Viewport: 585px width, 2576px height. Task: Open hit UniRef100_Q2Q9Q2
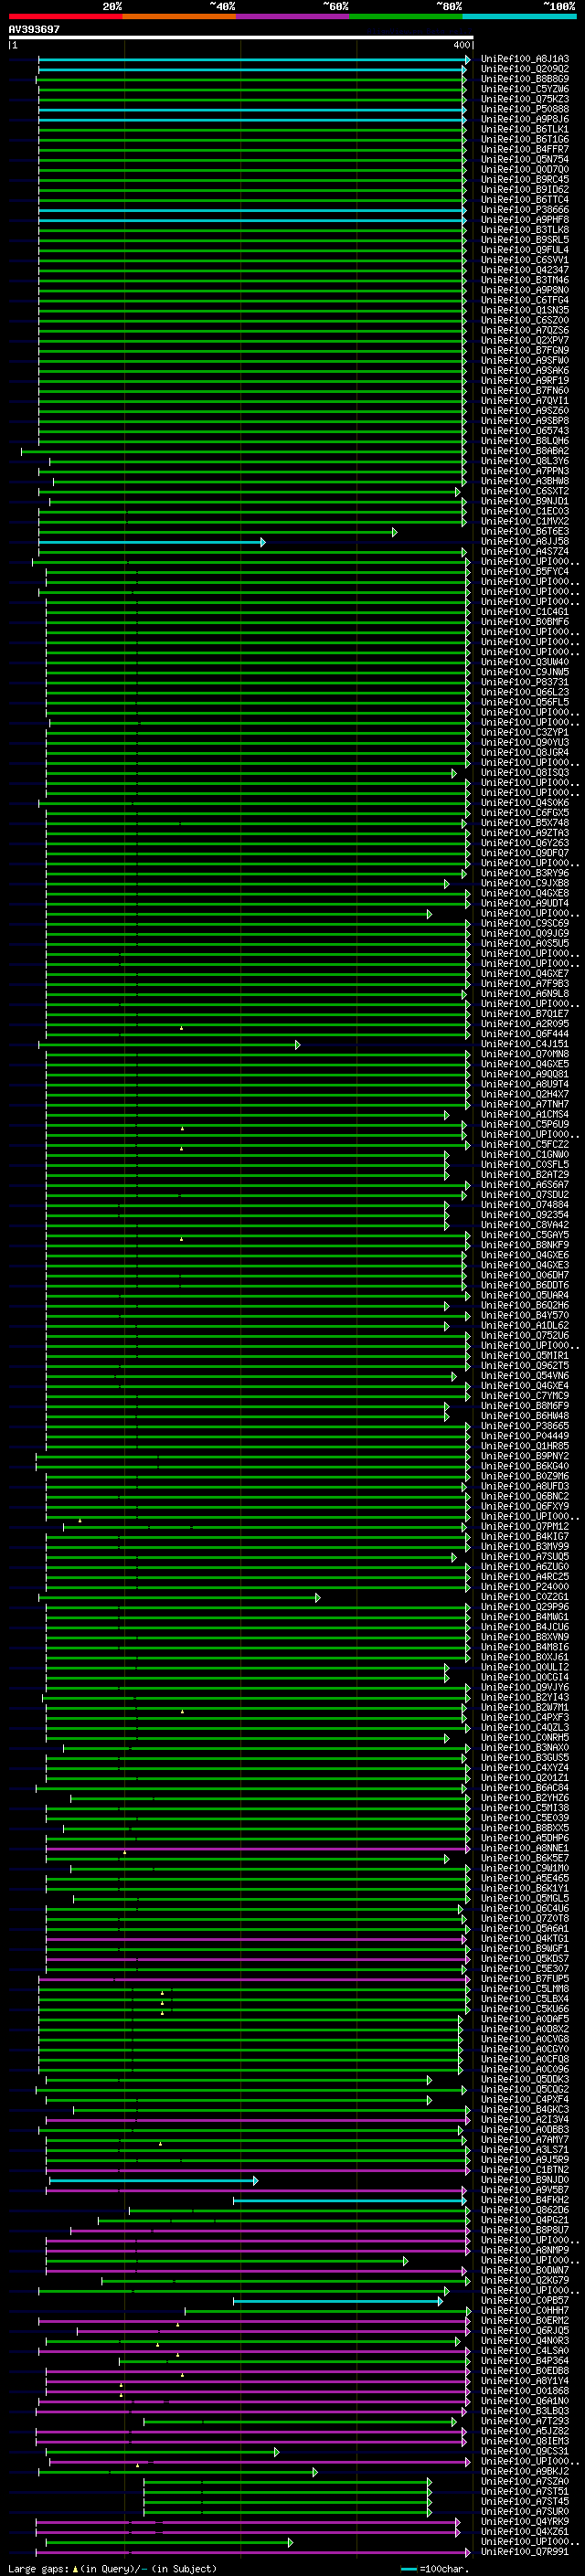tap(525, 69)
